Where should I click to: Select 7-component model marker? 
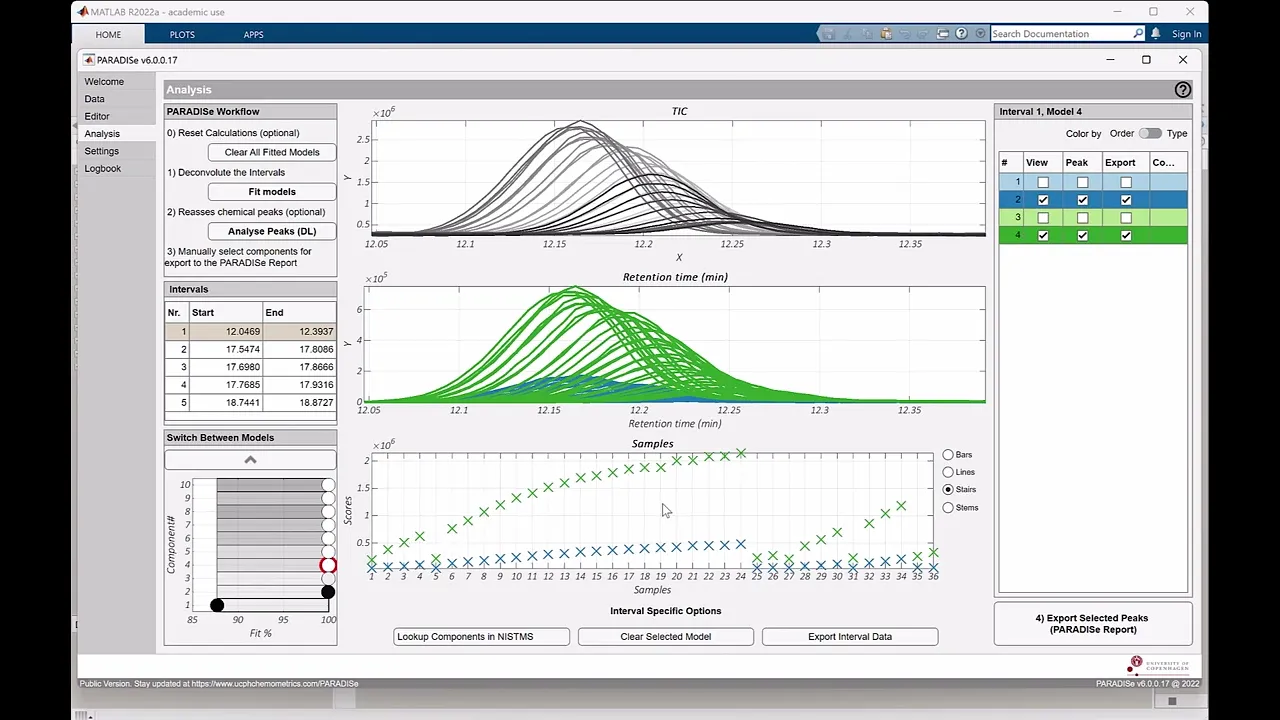tap(328, 525)
